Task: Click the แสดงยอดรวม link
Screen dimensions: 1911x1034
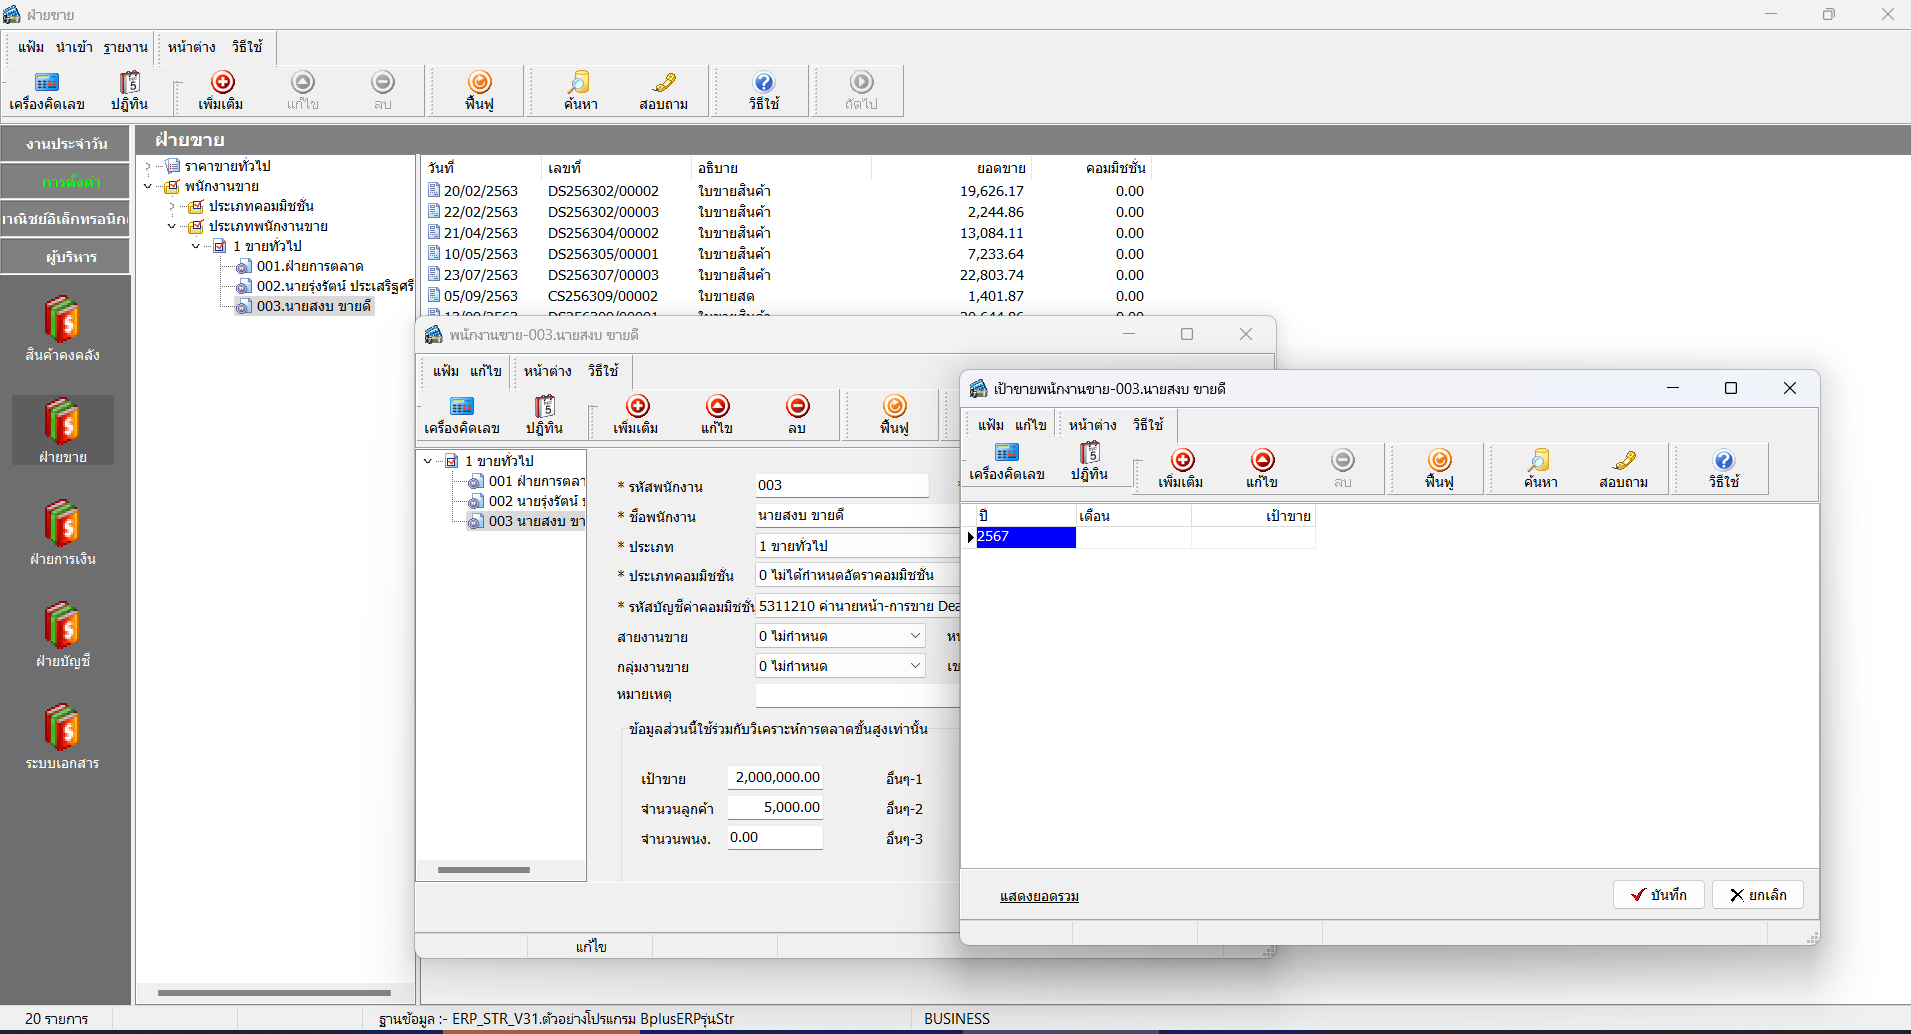Action: click(x=1039, y=896)
